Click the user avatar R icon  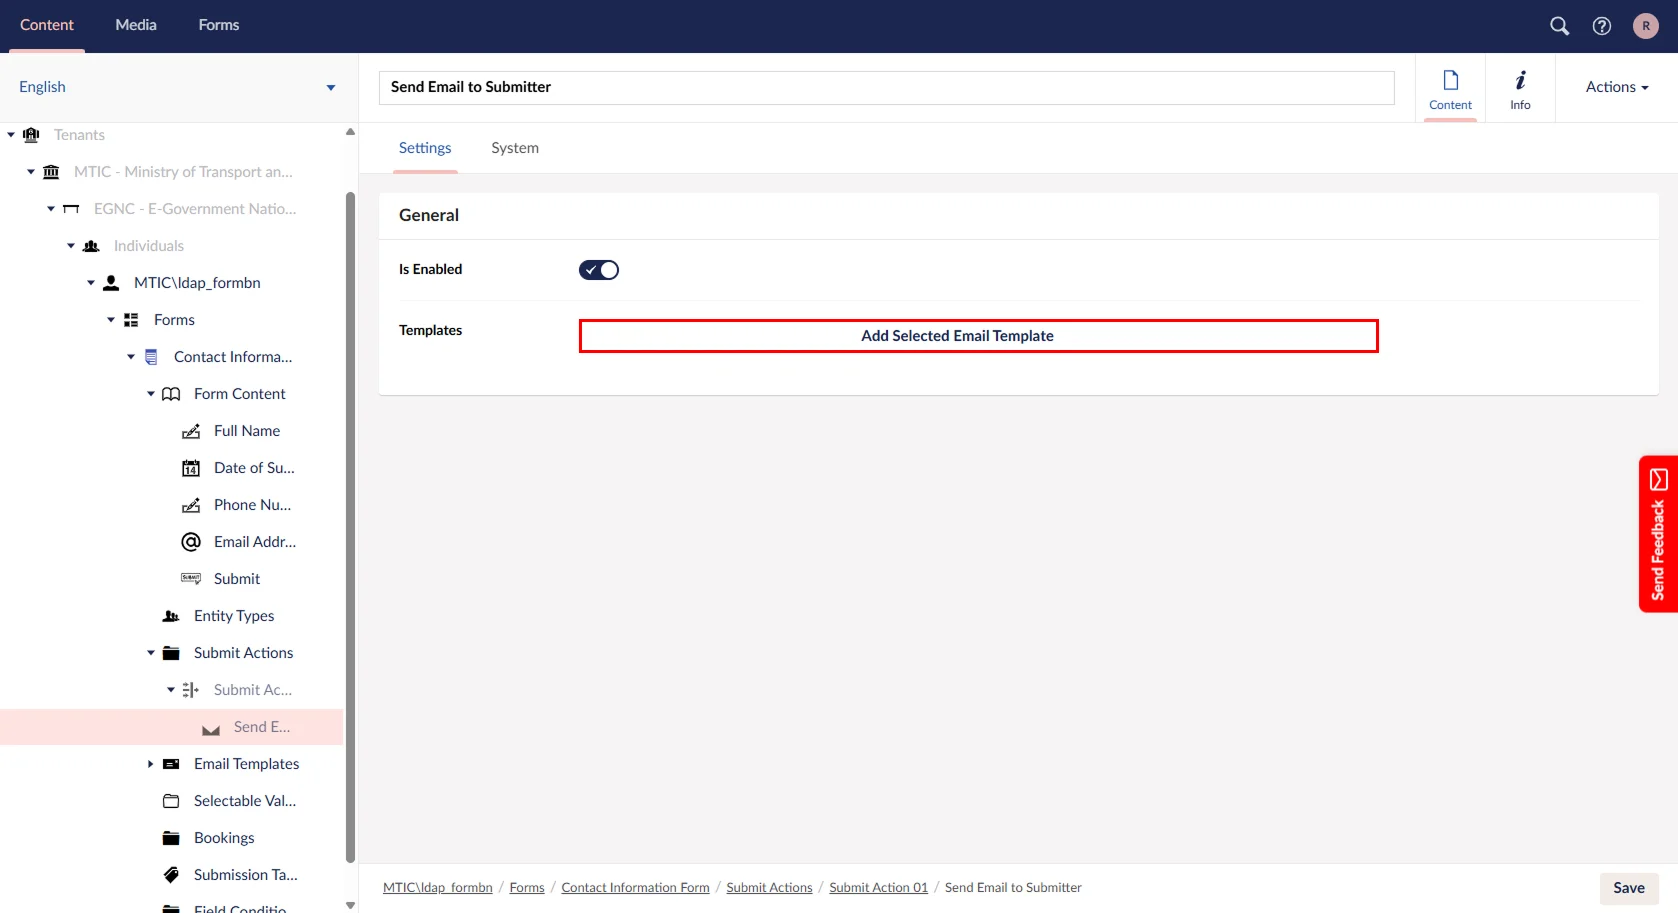click(1645, 26)
